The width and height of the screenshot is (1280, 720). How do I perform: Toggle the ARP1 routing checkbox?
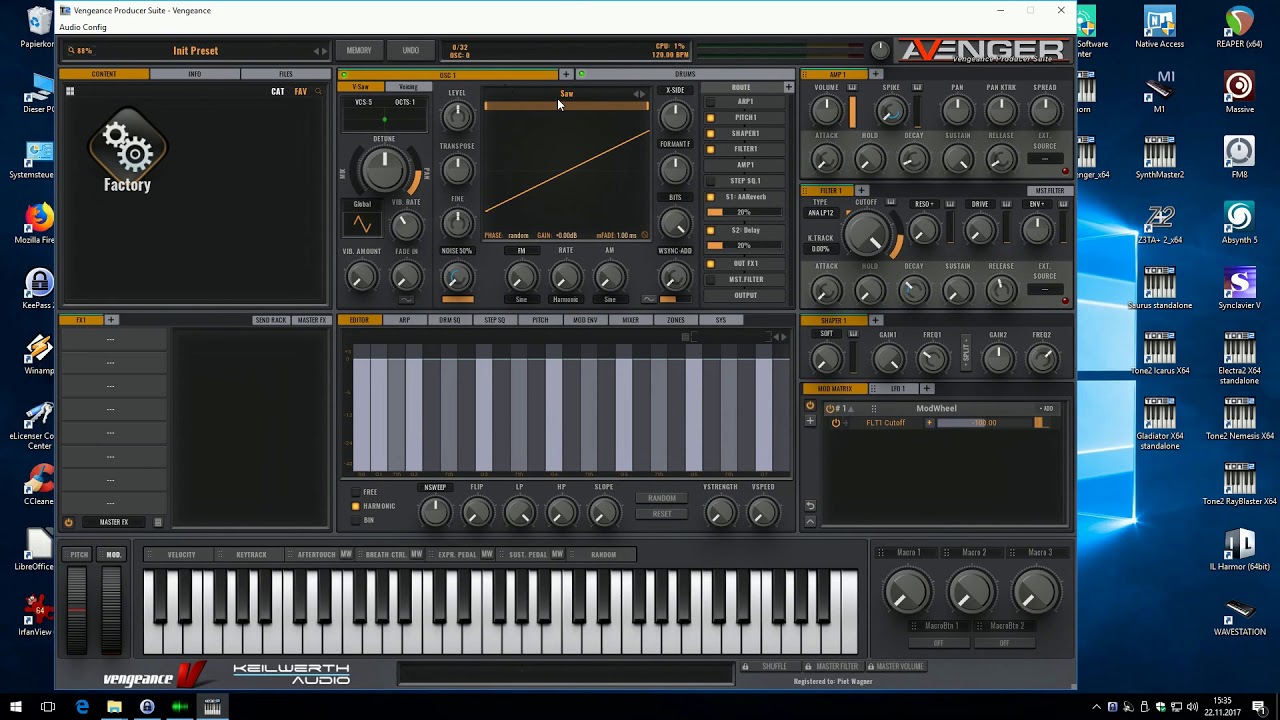711,102
